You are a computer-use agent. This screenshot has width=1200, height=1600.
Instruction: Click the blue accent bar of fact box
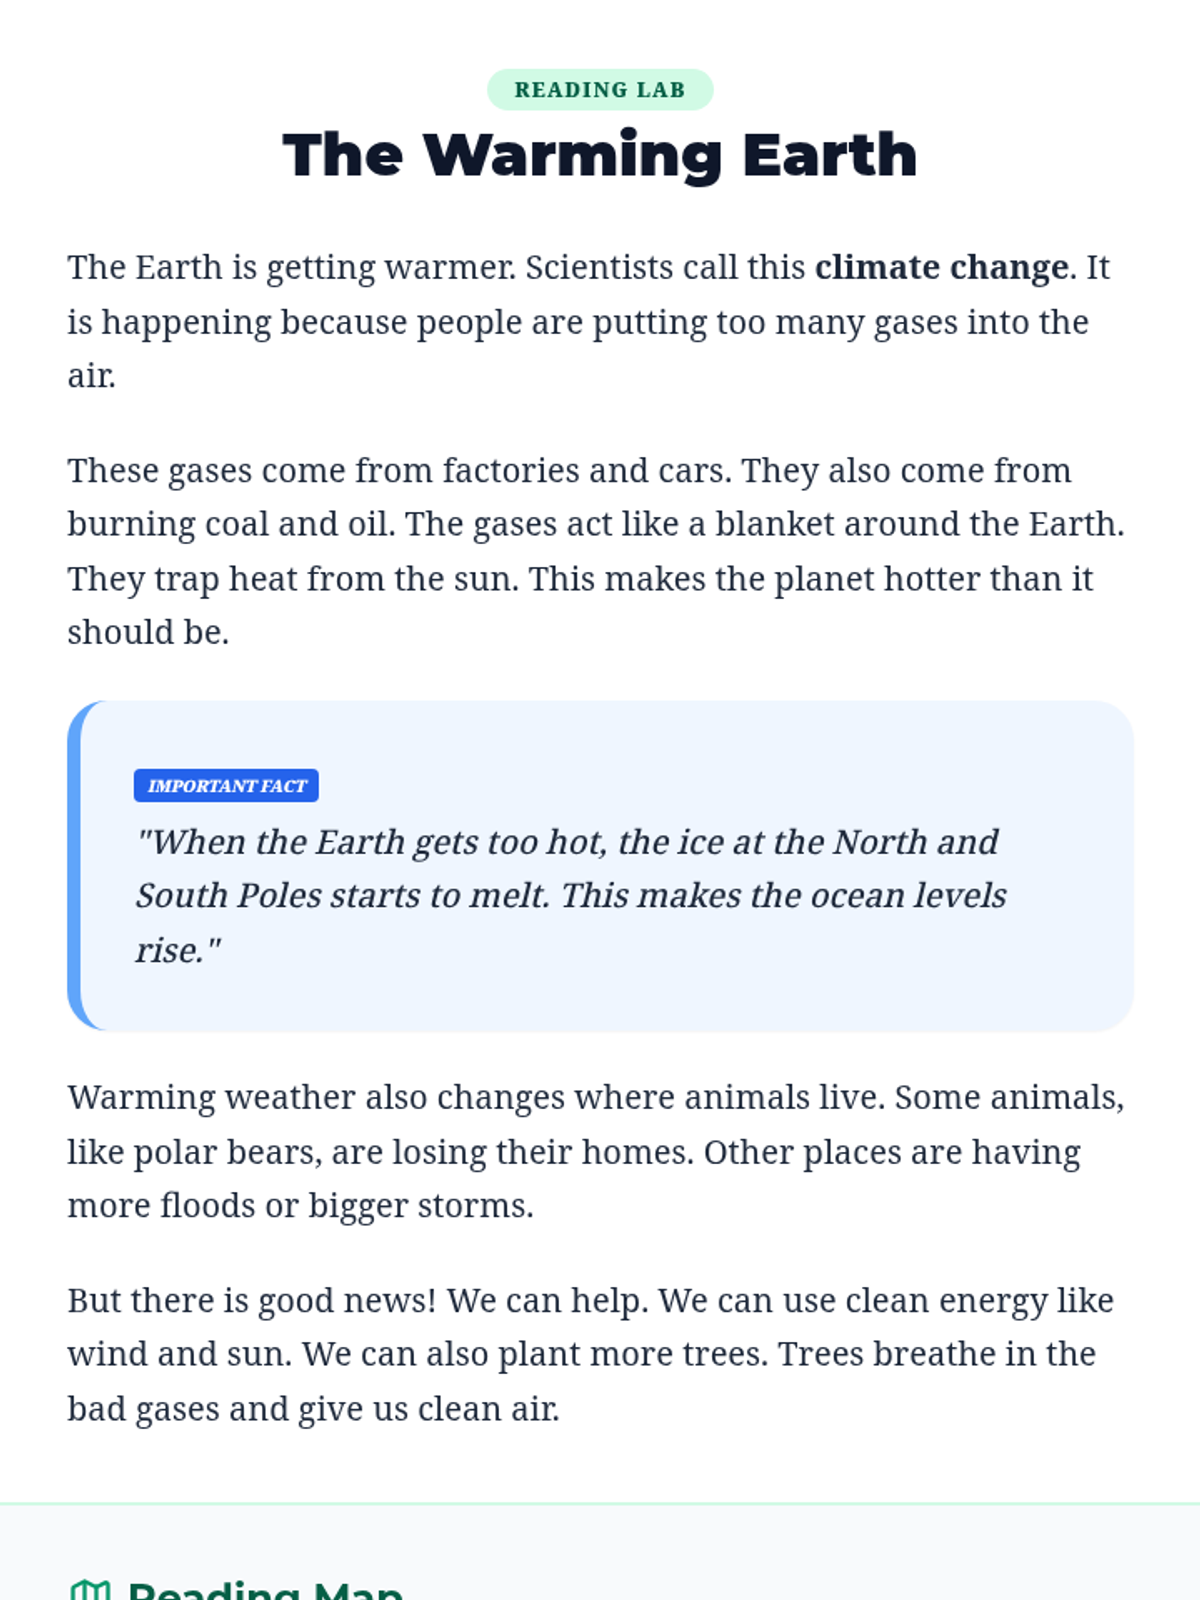tap(74, 866)
